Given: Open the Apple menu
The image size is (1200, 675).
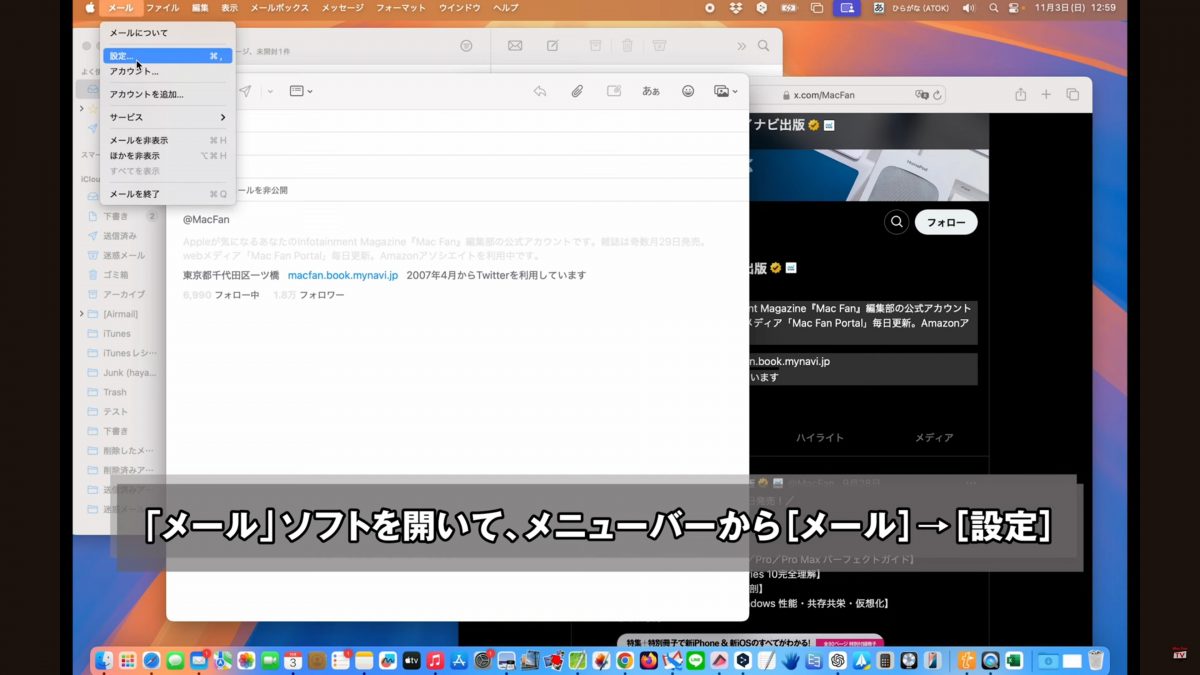Looking at the screenshot, I should [89, 8].
